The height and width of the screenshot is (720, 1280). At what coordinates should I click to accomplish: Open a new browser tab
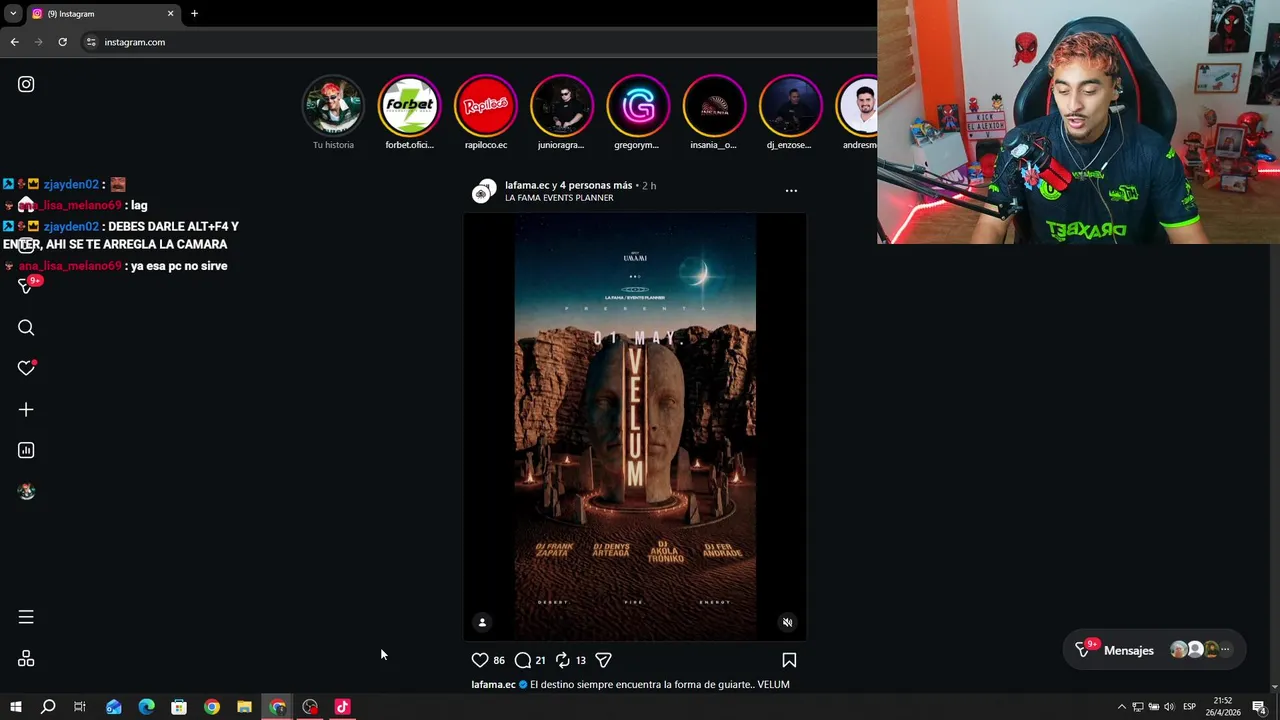[194, 14]
